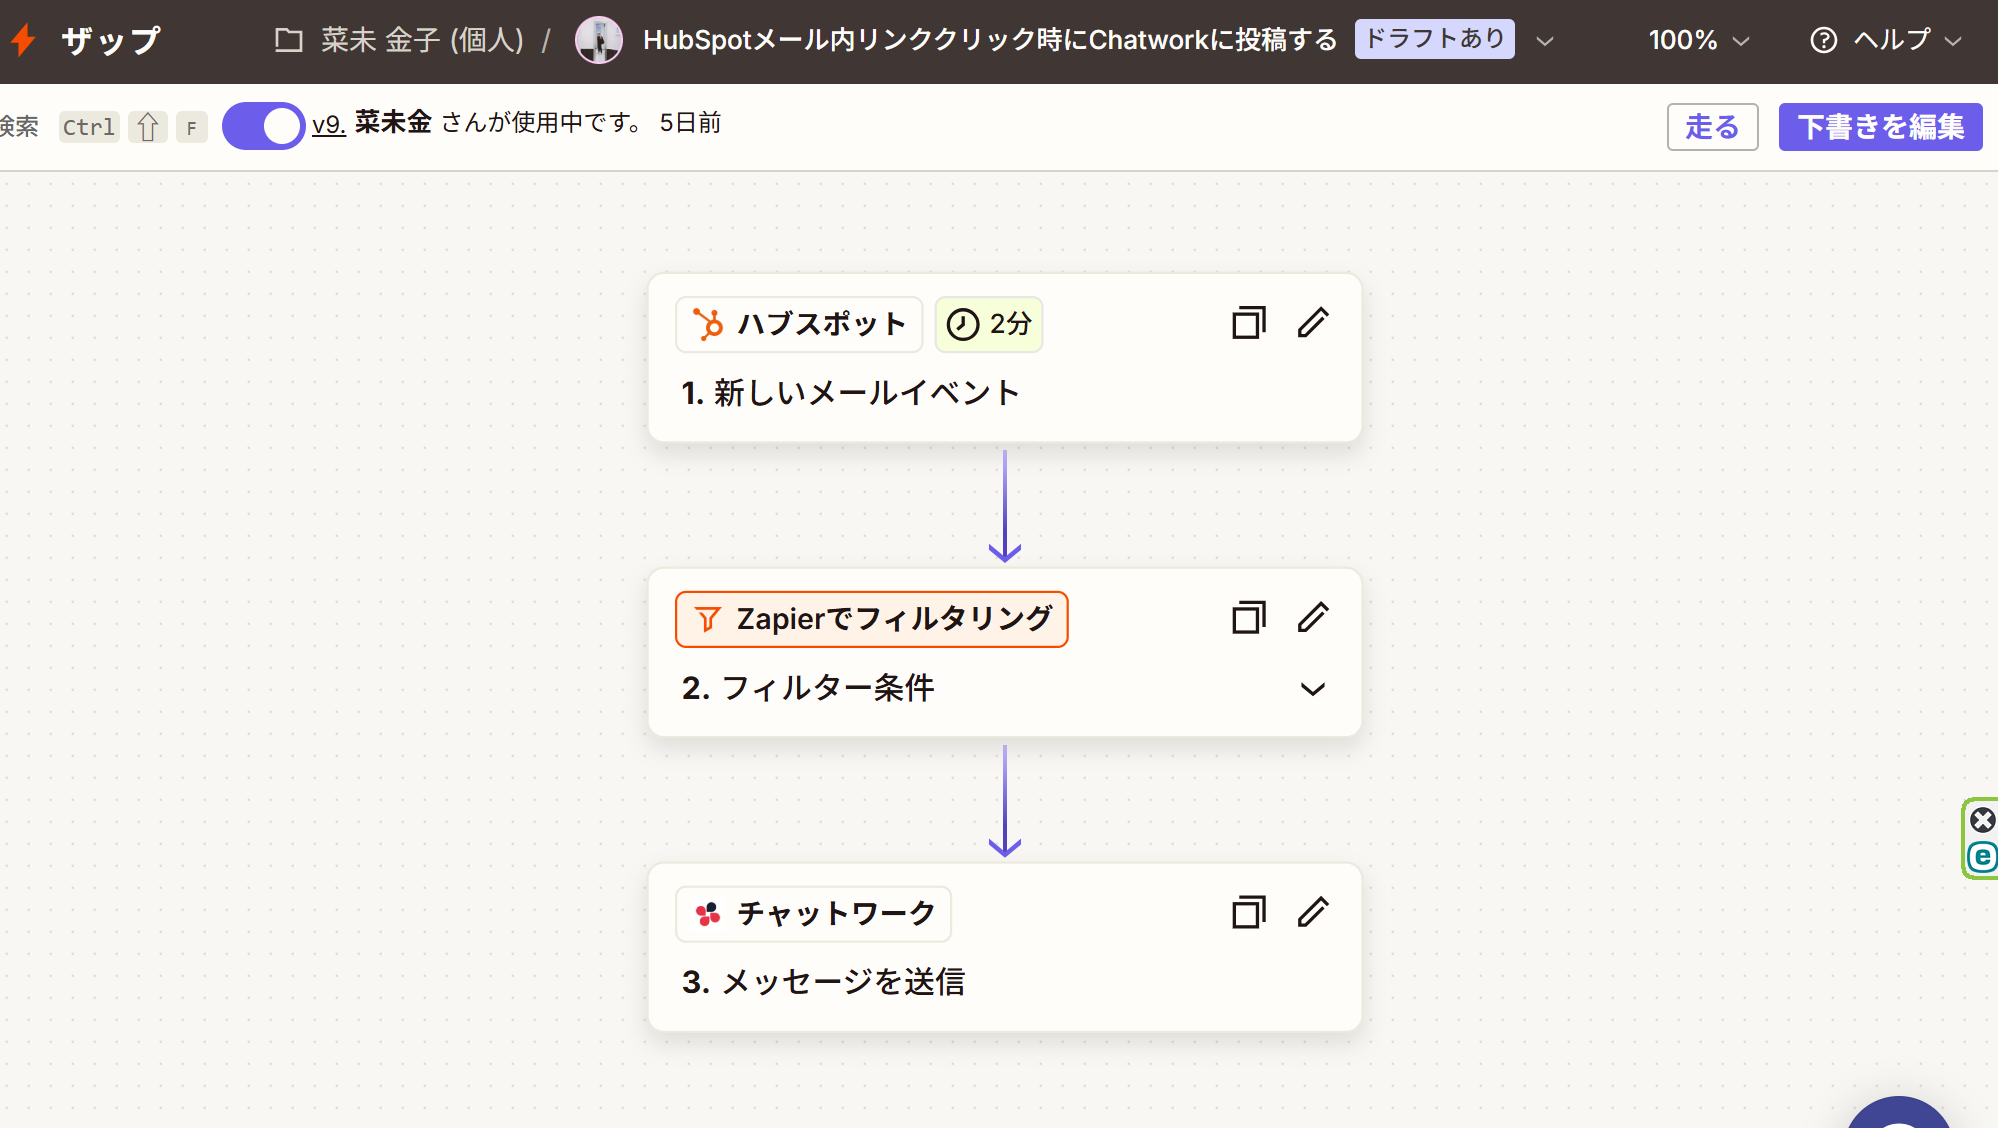Click 下書きを編集 button
The image size is (1998, 1128).
tap(1880, 127)
